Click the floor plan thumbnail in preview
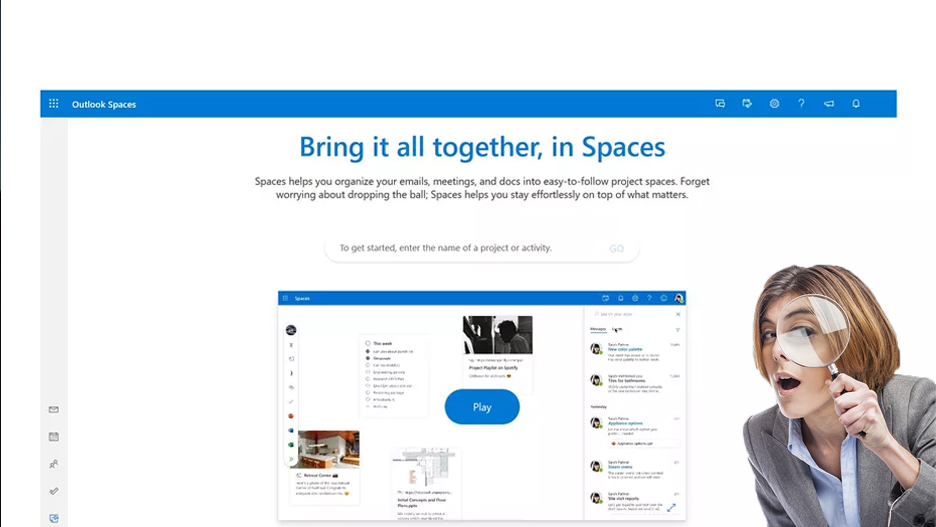 (426, 468)
